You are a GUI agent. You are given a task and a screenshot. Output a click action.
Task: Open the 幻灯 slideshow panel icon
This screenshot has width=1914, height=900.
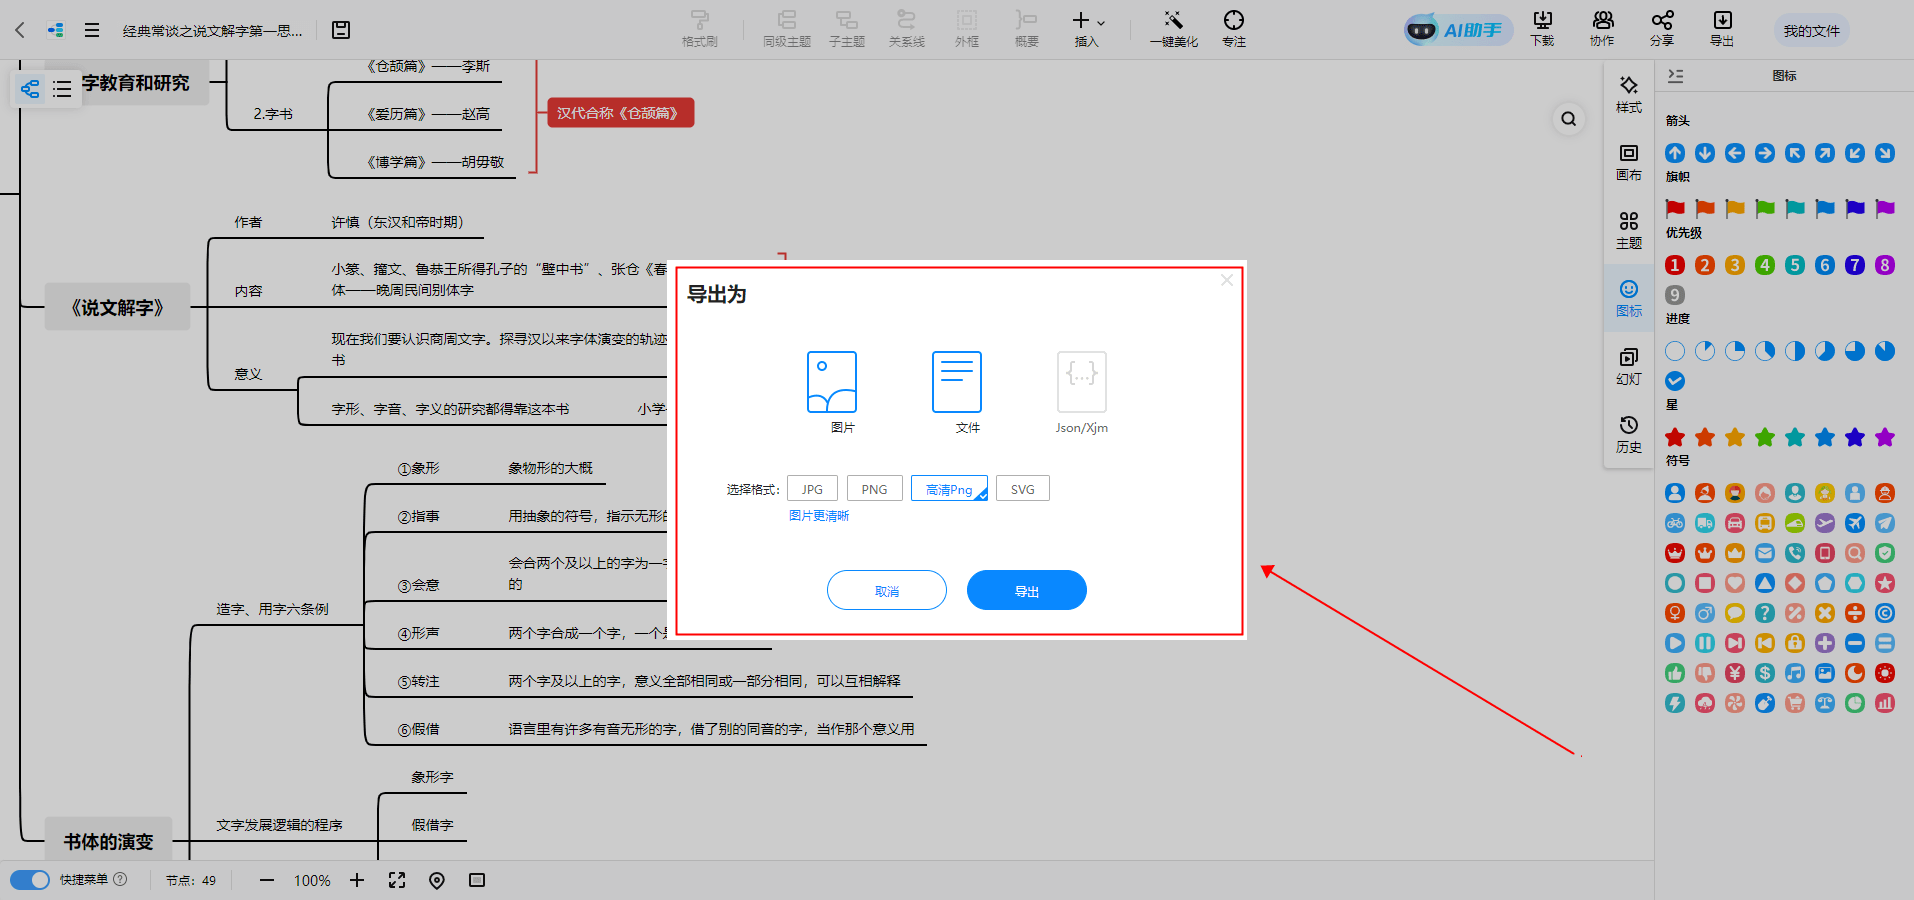tap(1628, 366)
